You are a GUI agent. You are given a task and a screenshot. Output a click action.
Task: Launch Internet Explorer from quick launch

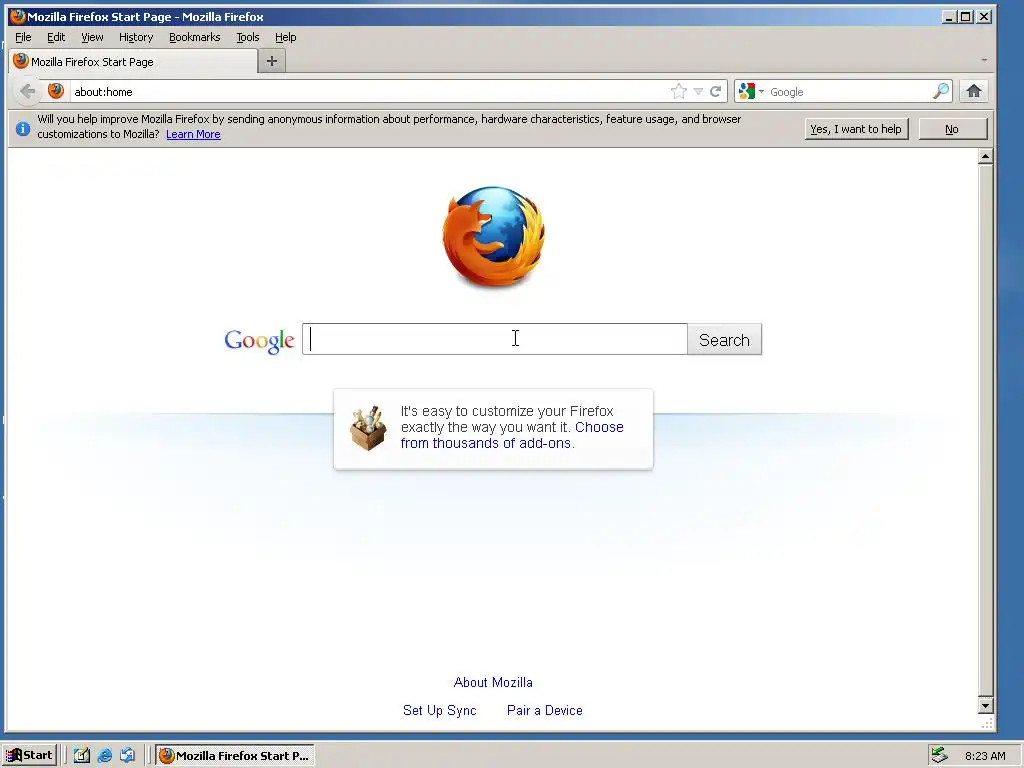104,756
